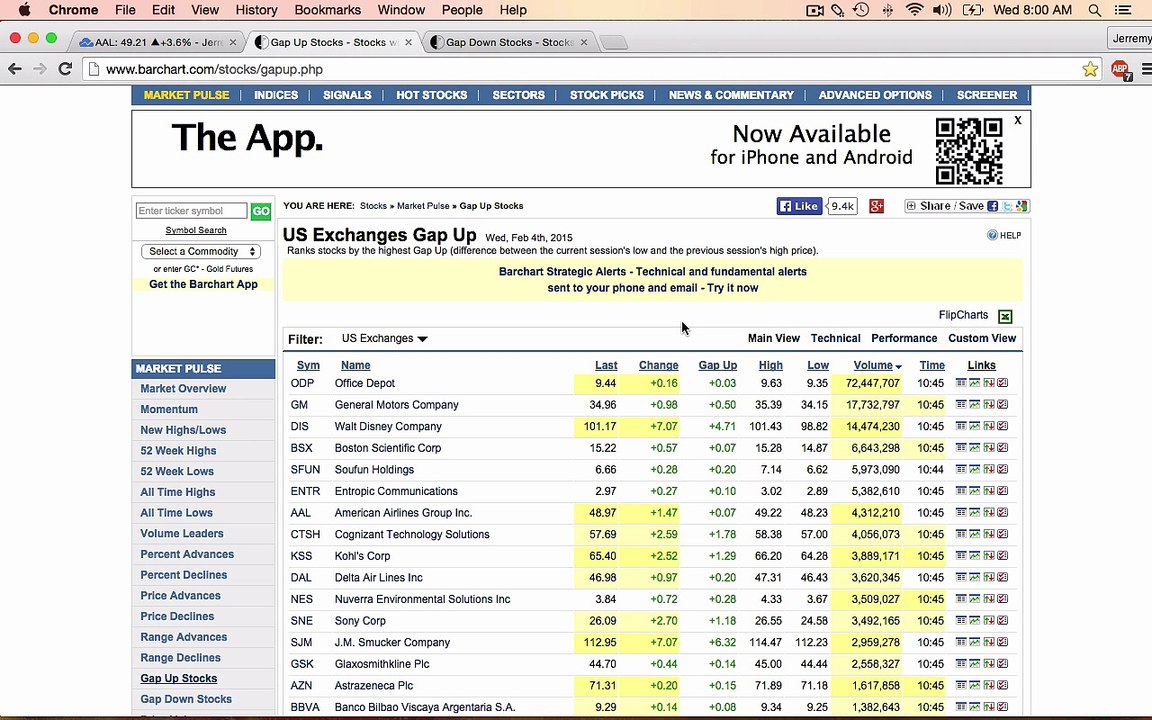The image size is (1152, 720).
Task: Open chart icon for General Motors row
Action: [974, 404]
